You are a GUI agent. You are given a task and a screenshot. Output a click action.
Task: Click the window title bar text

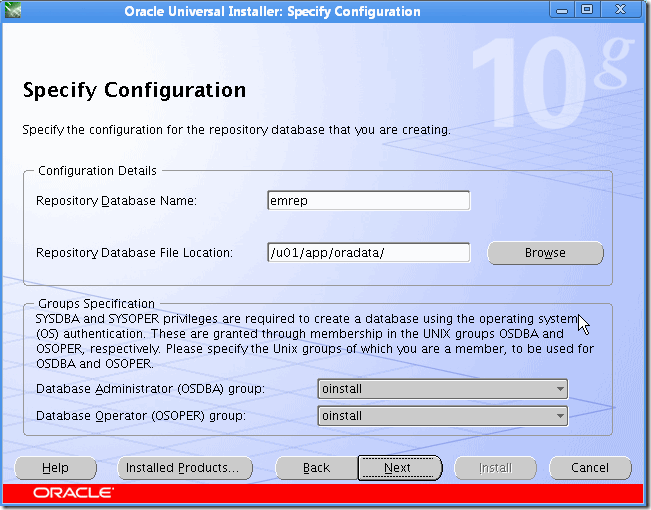pyautogui.click(x=272, y=11)
